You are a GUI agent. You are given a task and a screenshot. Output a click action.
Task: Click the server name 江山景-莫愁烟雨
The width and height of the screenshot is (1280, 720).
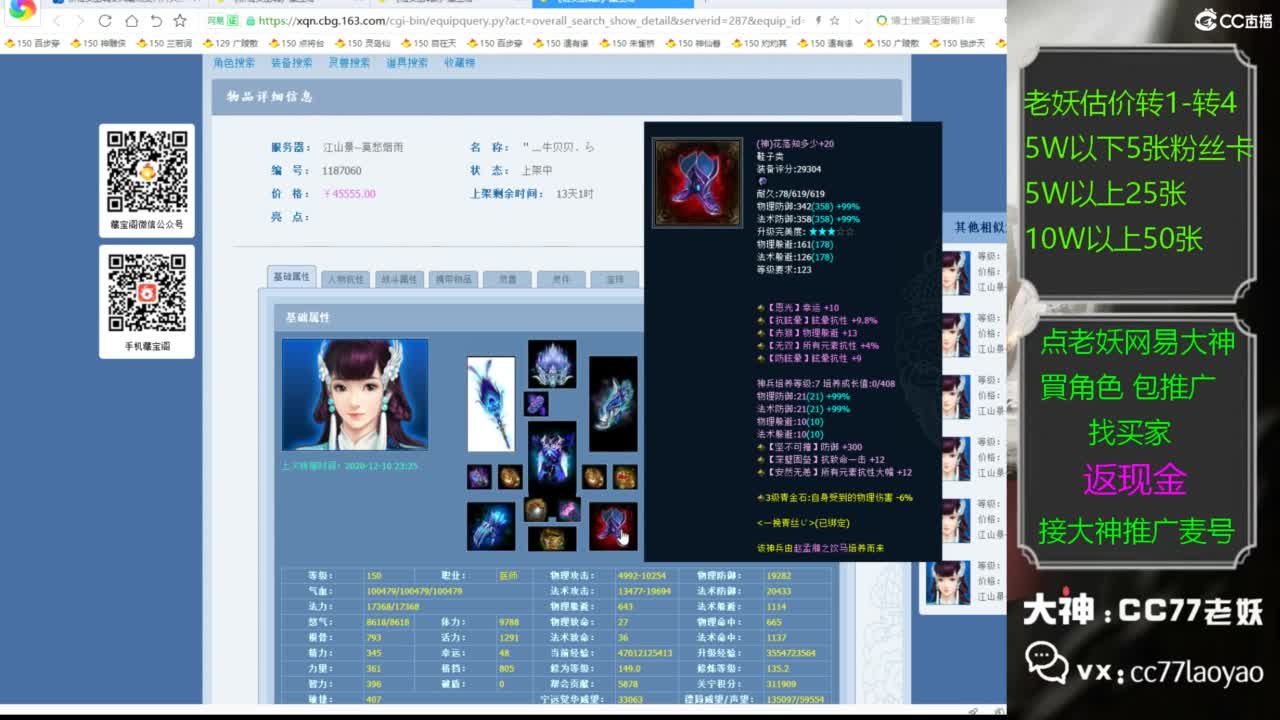tap(363, 147)
